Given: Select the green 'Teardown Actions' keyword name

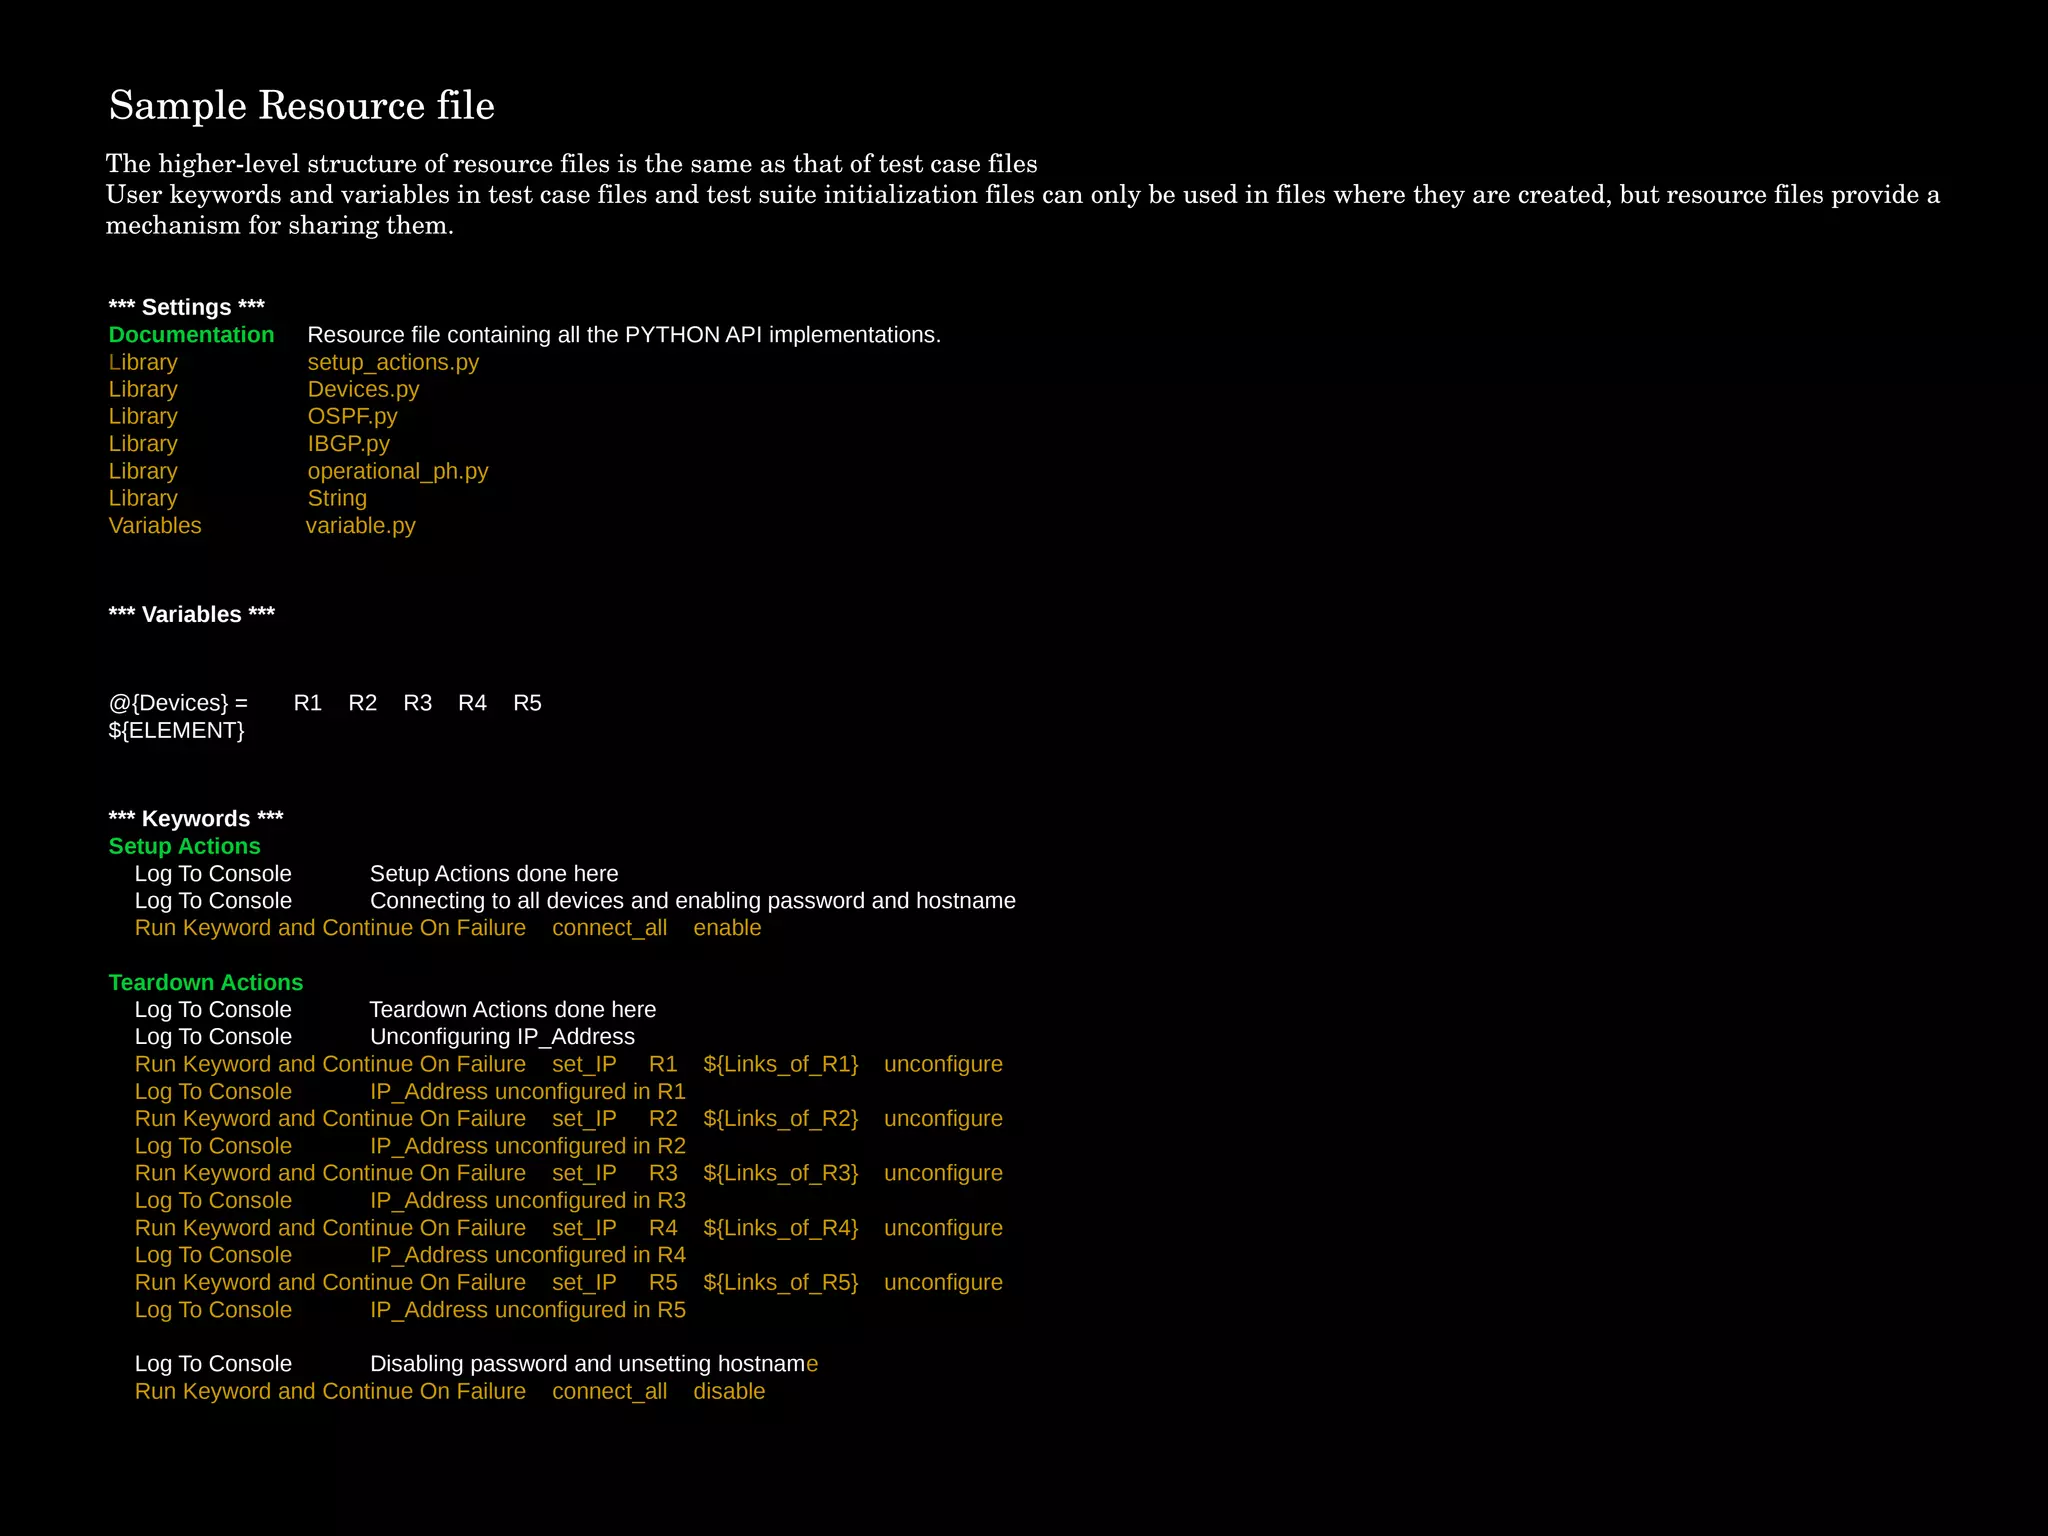Looking at the screenshot, I should (205, 982).
